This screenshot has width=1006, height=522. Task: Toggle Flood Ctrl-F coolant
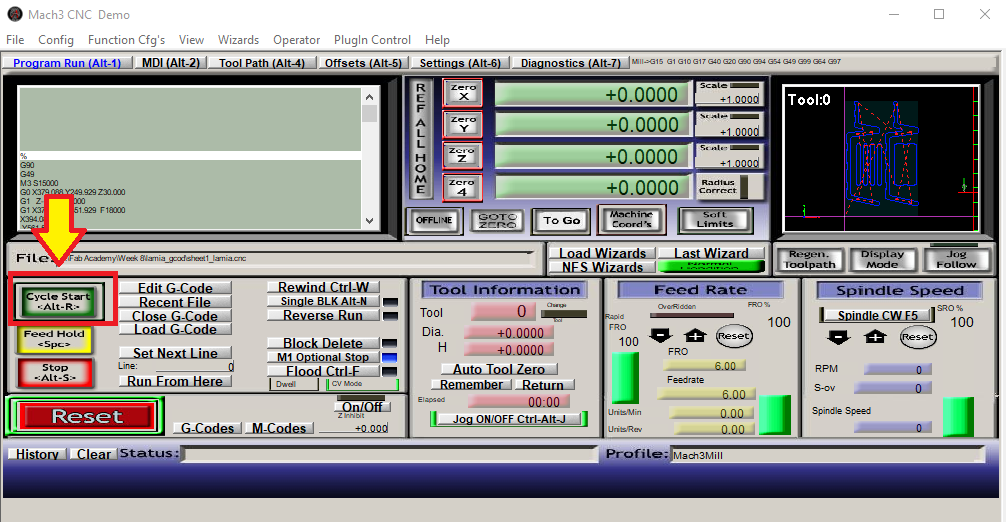[x=323, y=371]
